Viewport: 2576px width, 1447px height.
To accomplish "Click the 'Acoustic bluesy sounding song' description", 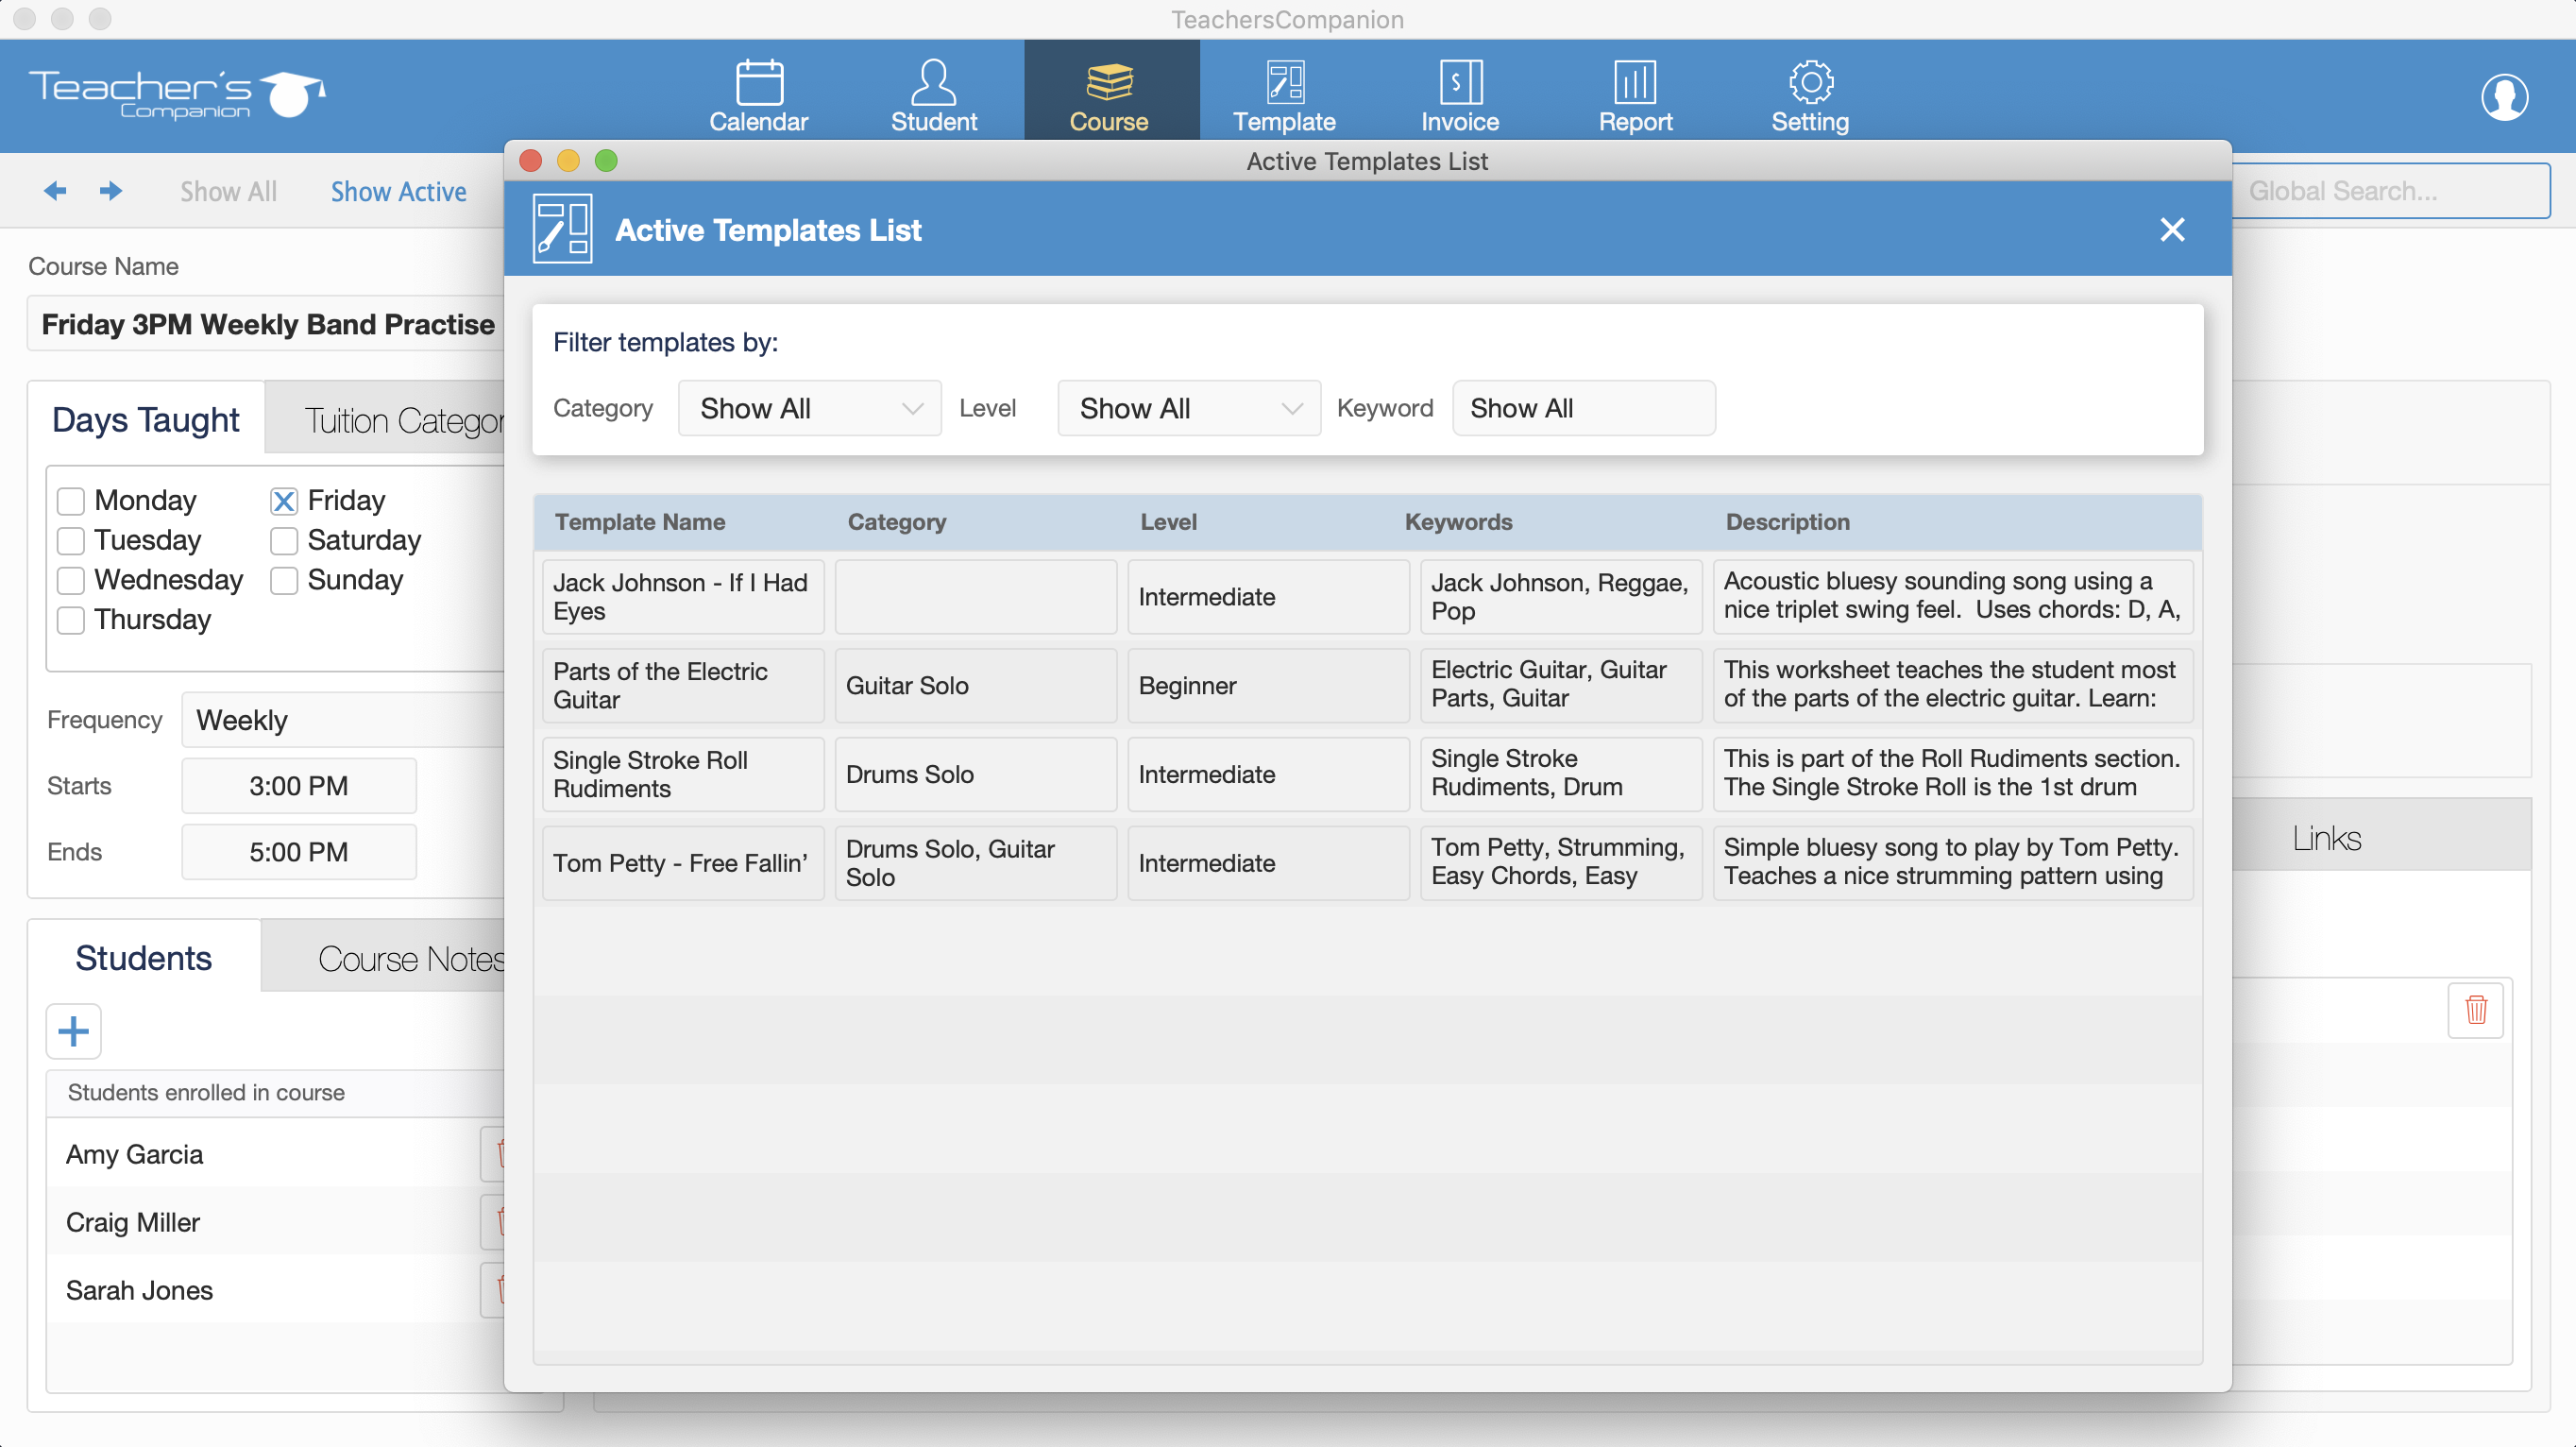I will tap(1953, 596).
